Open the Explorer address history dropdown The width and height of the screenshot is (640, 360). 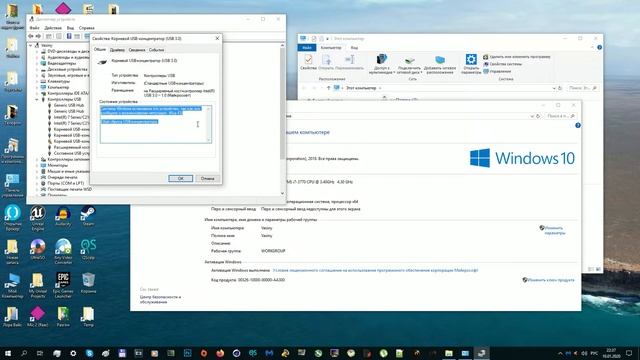[554, 88]
